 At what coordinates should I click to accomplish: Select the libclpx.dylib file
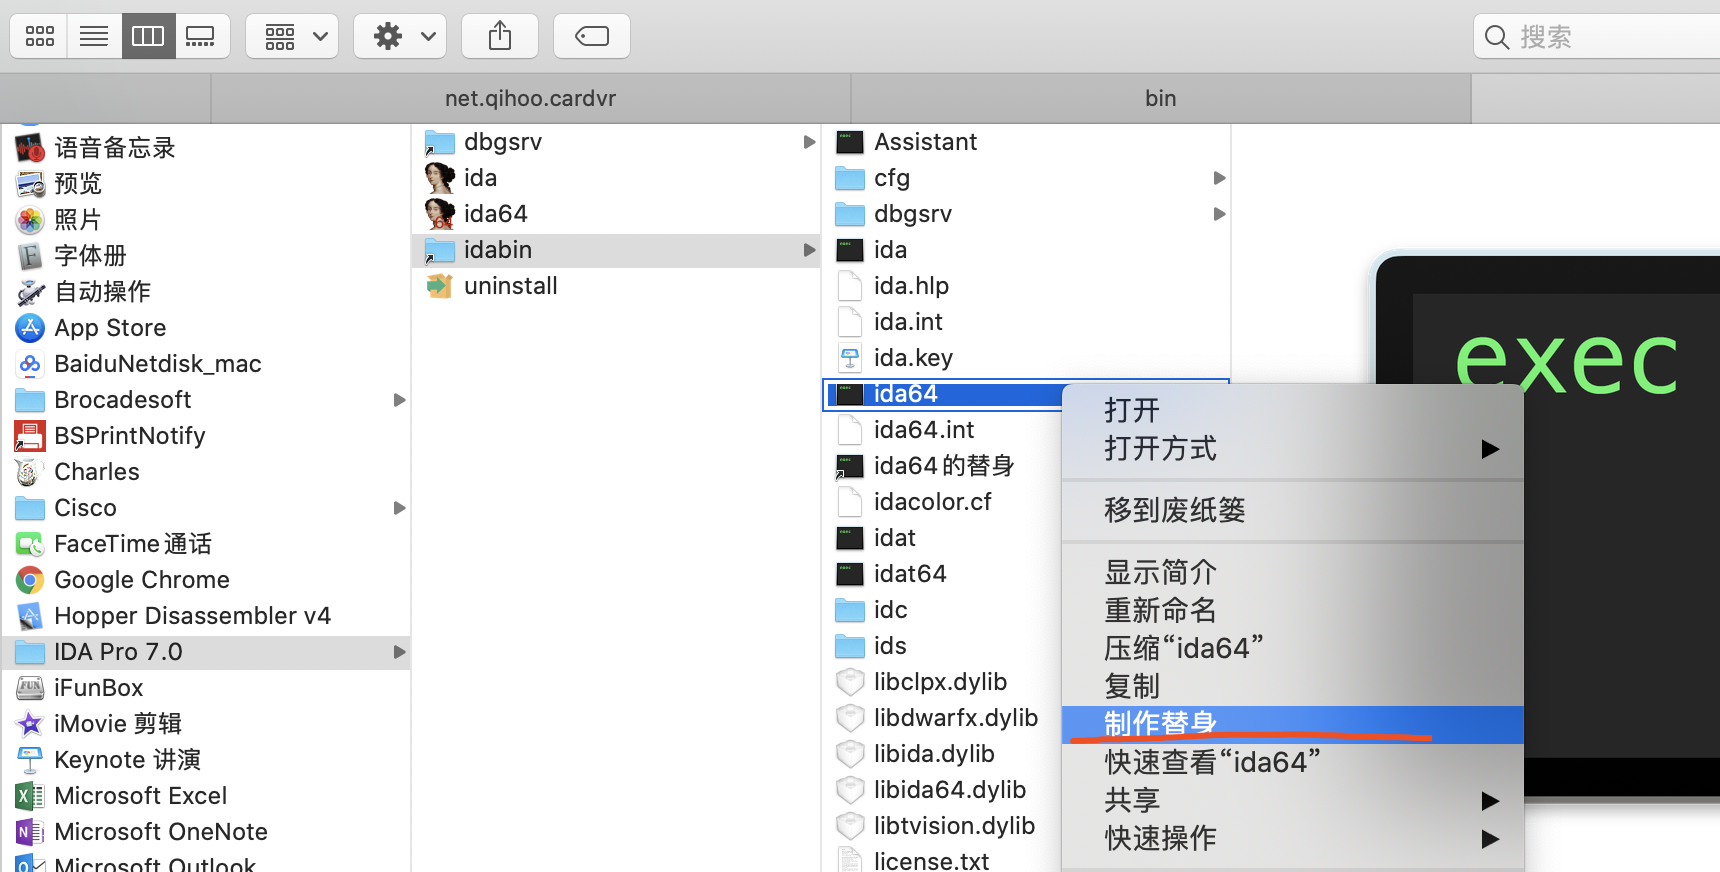pyautogui.click(x=942, y=682)
